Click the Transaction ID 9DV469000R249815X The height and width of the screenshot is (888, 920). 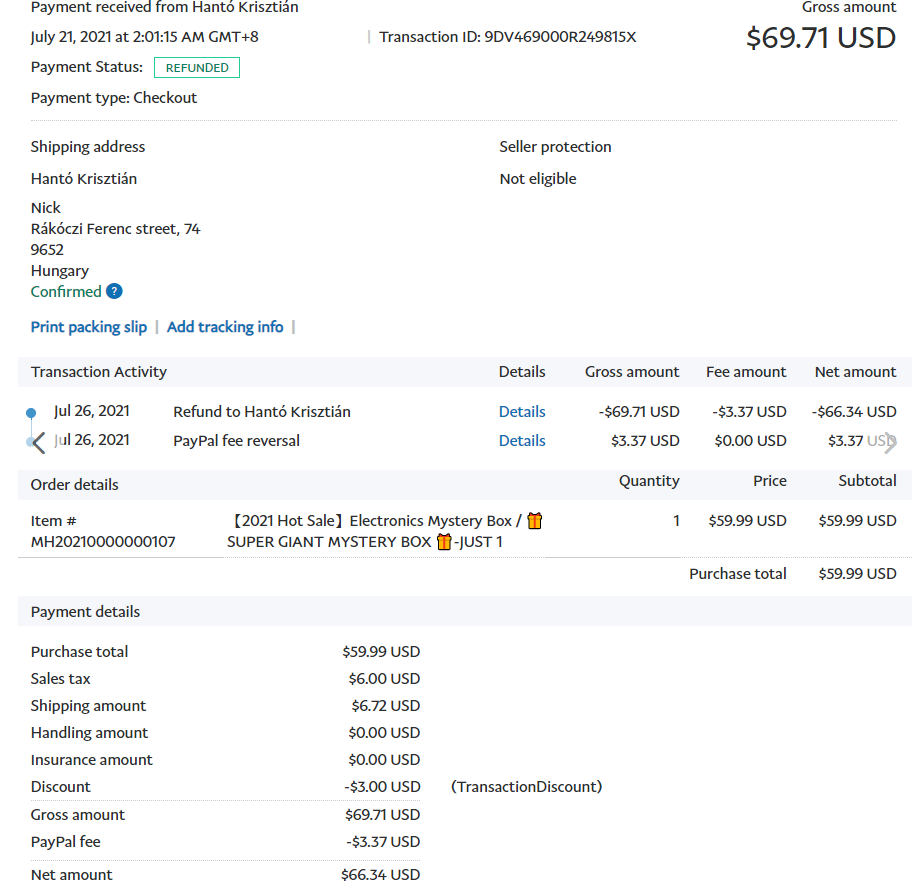click(x=559, y=37)
